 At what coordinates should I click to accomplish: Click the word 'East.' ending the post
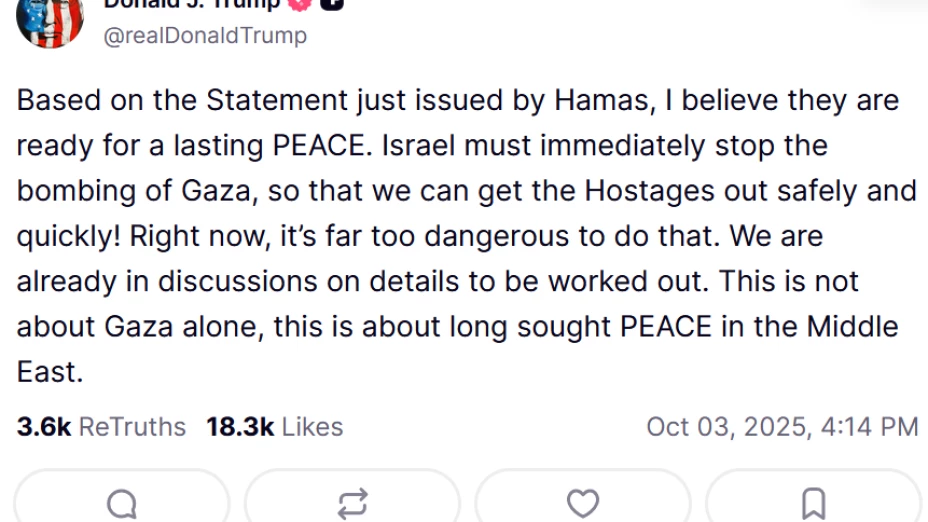coord(48,372)
